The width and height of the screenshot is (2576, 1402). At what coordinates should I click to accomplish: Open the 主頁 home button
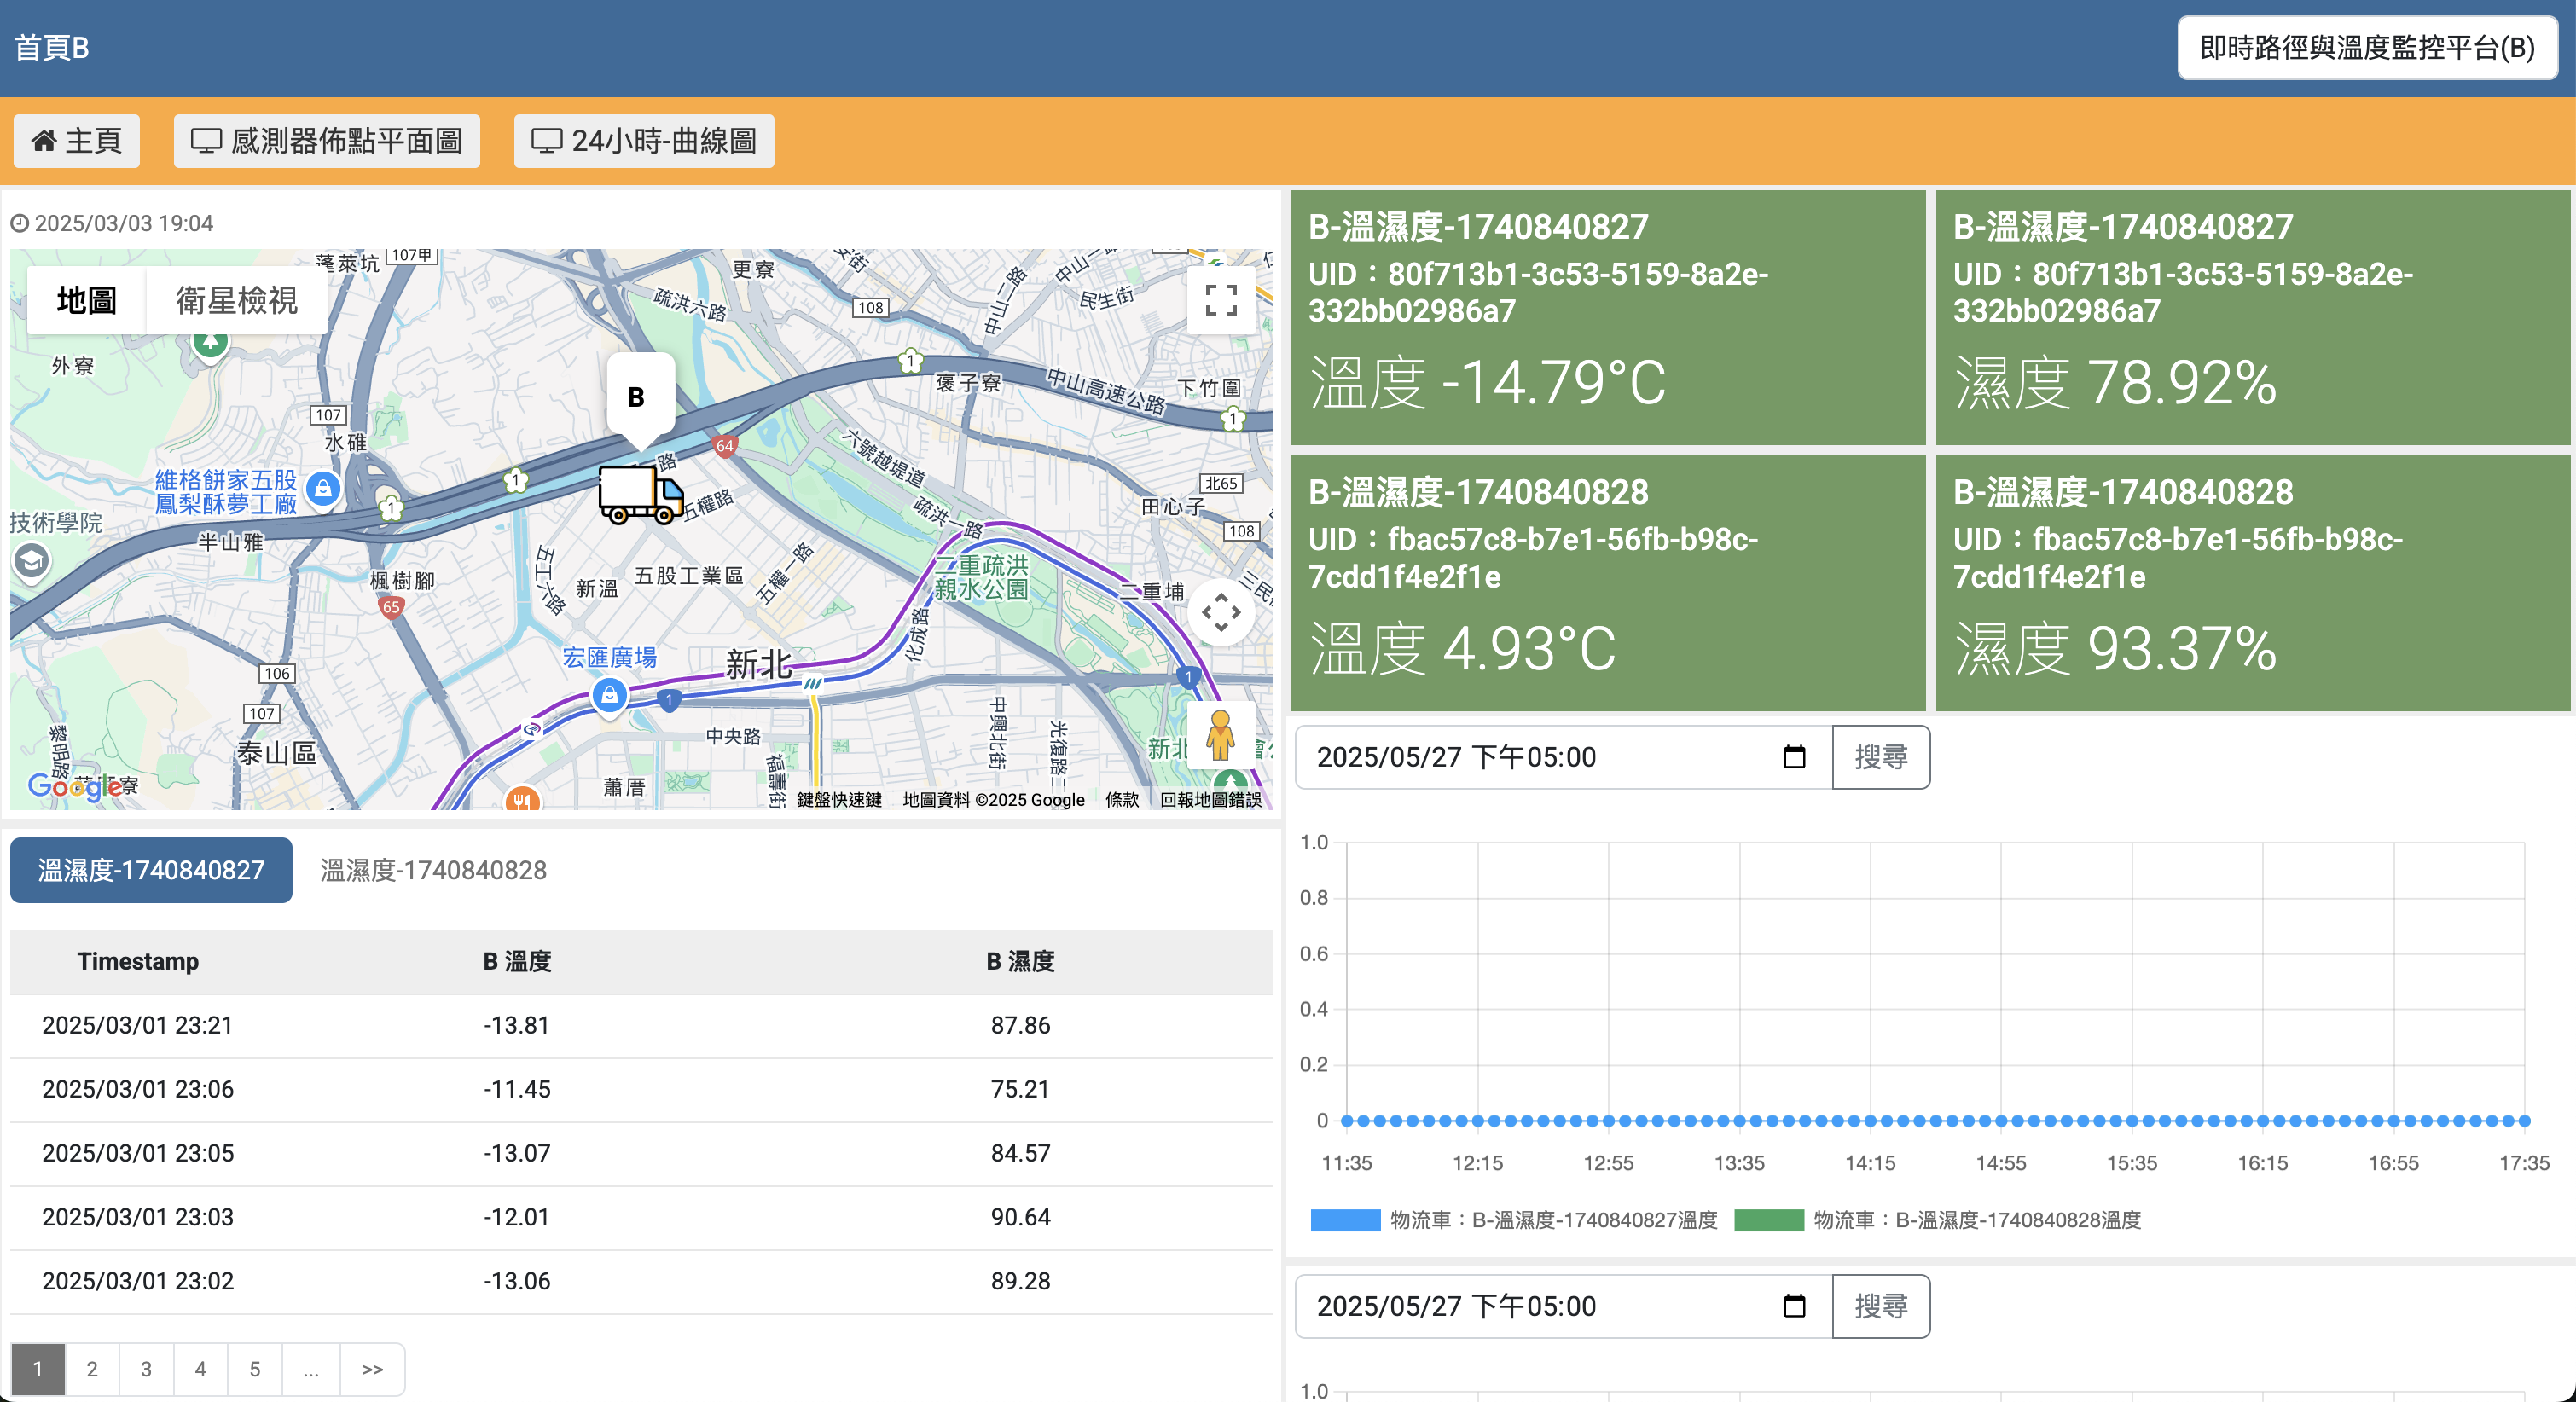76,141
